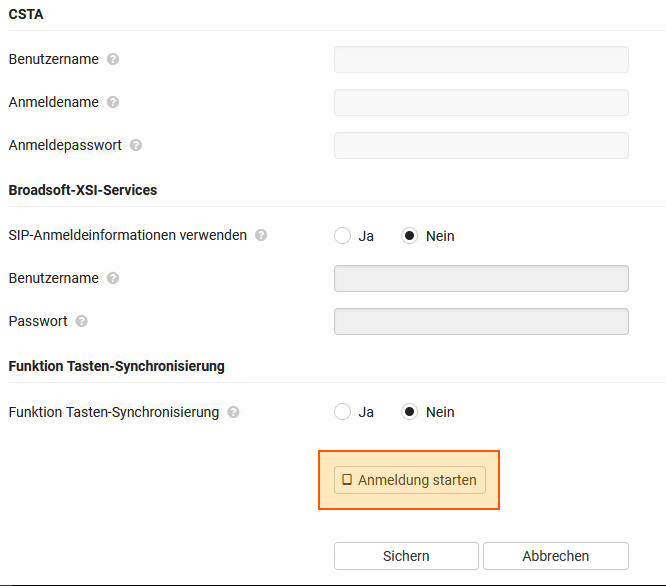Open help icon next to Broadsoft Benutzername
666x586 pixels.
coord(113,279)
